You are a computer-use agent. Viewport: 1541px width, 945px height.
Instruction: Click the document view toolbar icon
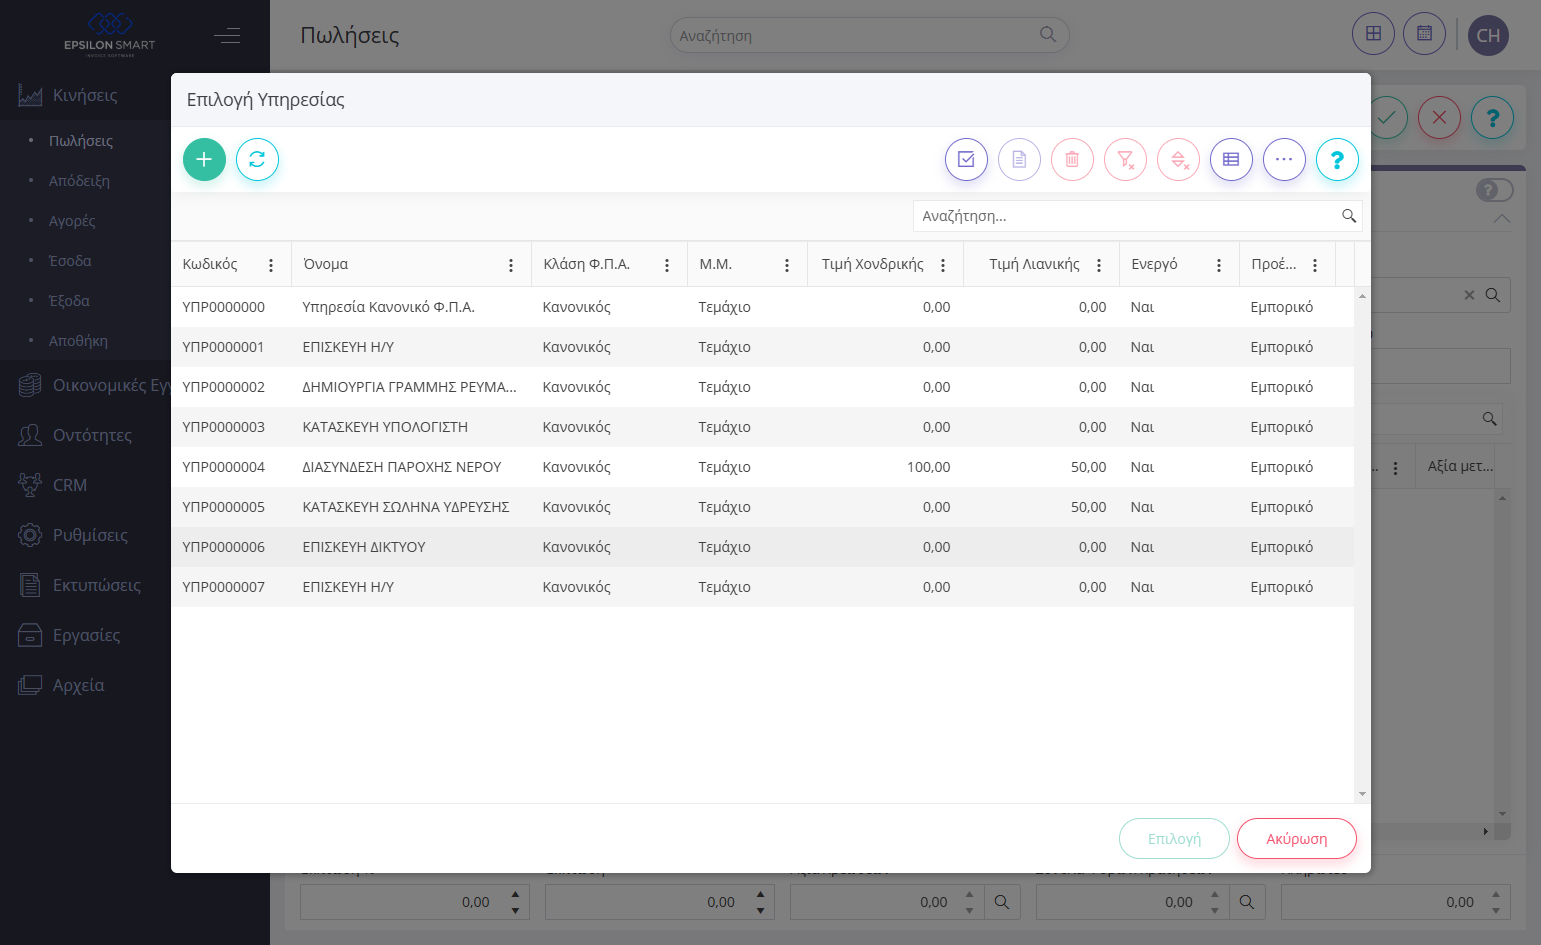point(1019,159)
